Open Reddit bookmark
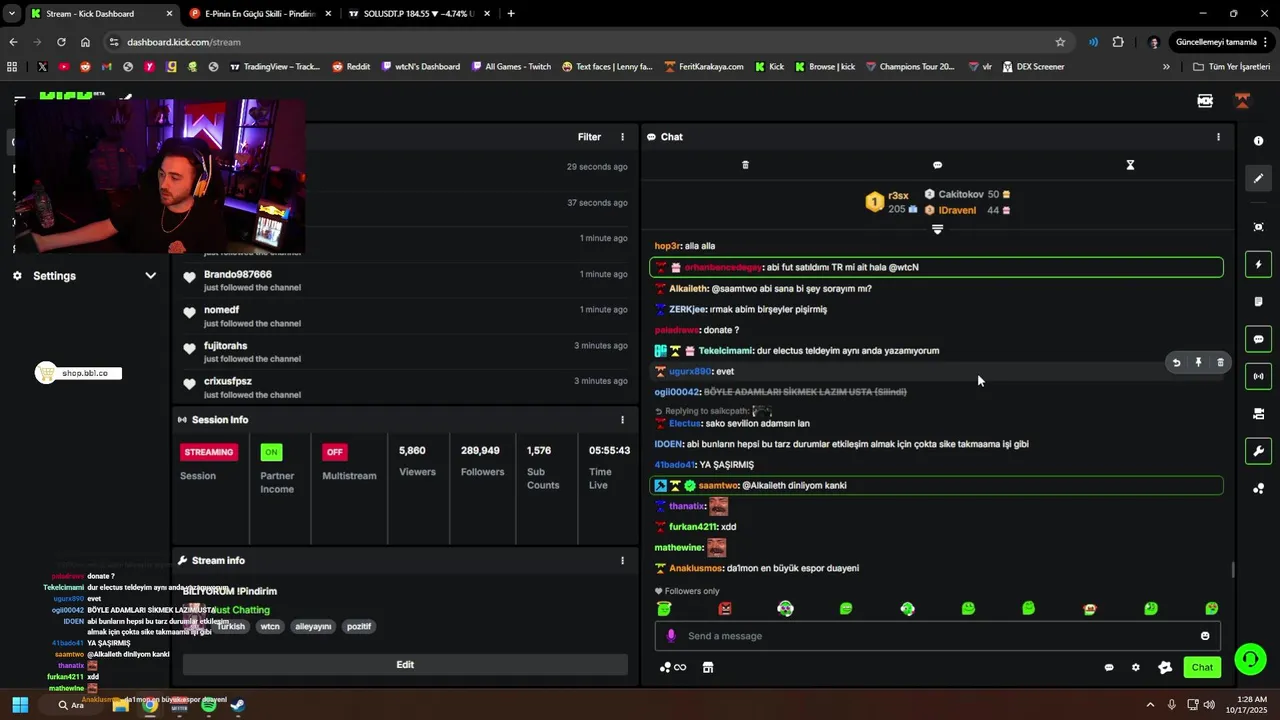 coord(351,67)
